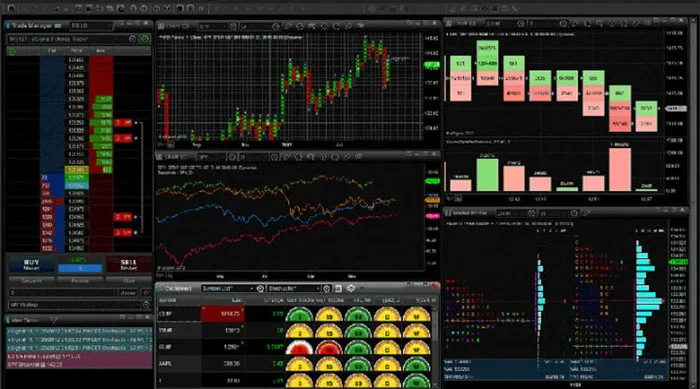
Task: Click the four-arrow move icon in the Dashboard toolbar
Action: click(351, 289)
